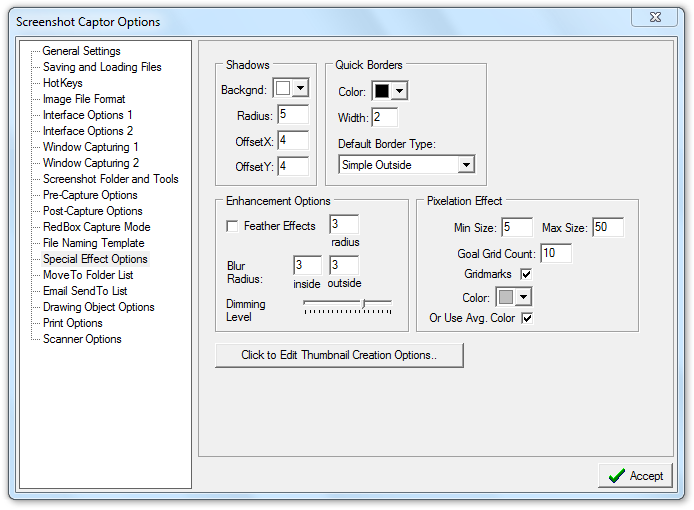This screenshot has width=694, height=510.
Task: Select Drawing Object Options
Action: [99, 307]
